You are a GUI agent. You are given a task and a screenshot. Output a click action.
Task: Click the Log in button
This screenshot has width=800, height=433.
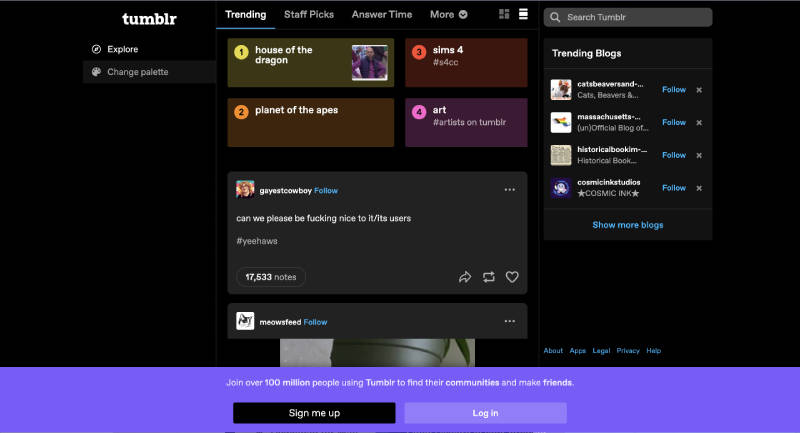click(485, 413)
